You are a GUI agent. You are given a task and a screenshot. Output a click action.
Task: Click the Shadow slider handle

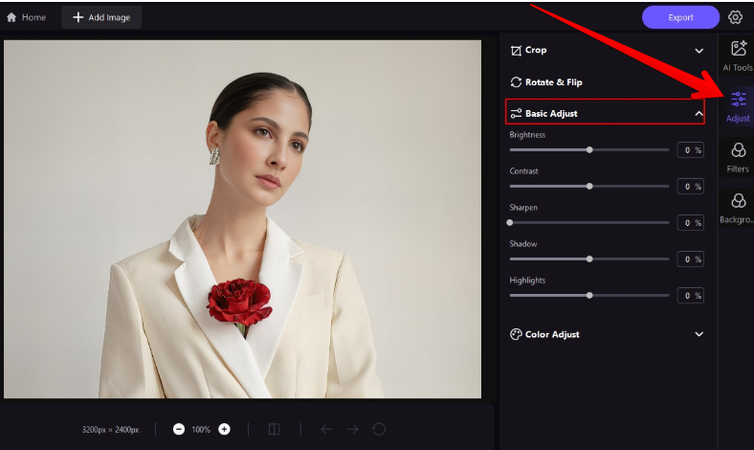pos(590,259)
